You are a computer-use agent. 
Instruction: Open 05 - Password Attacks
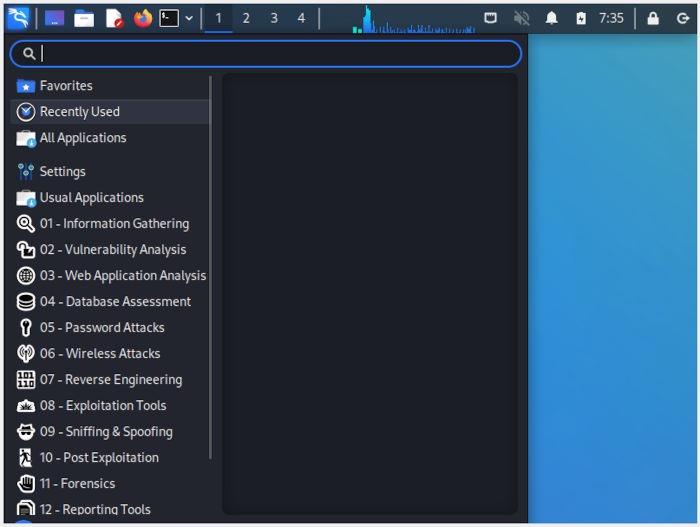point(110,327)
